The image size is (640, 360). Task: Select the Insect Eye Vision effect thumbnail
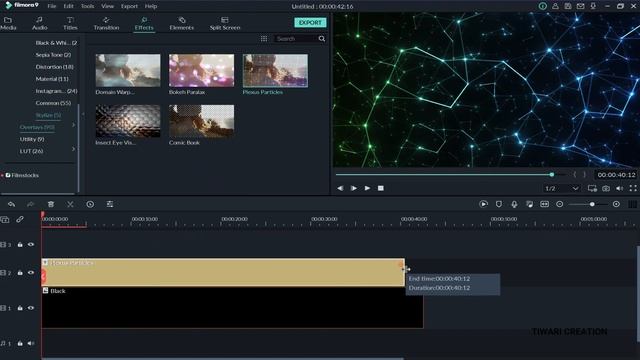[128, 121]
